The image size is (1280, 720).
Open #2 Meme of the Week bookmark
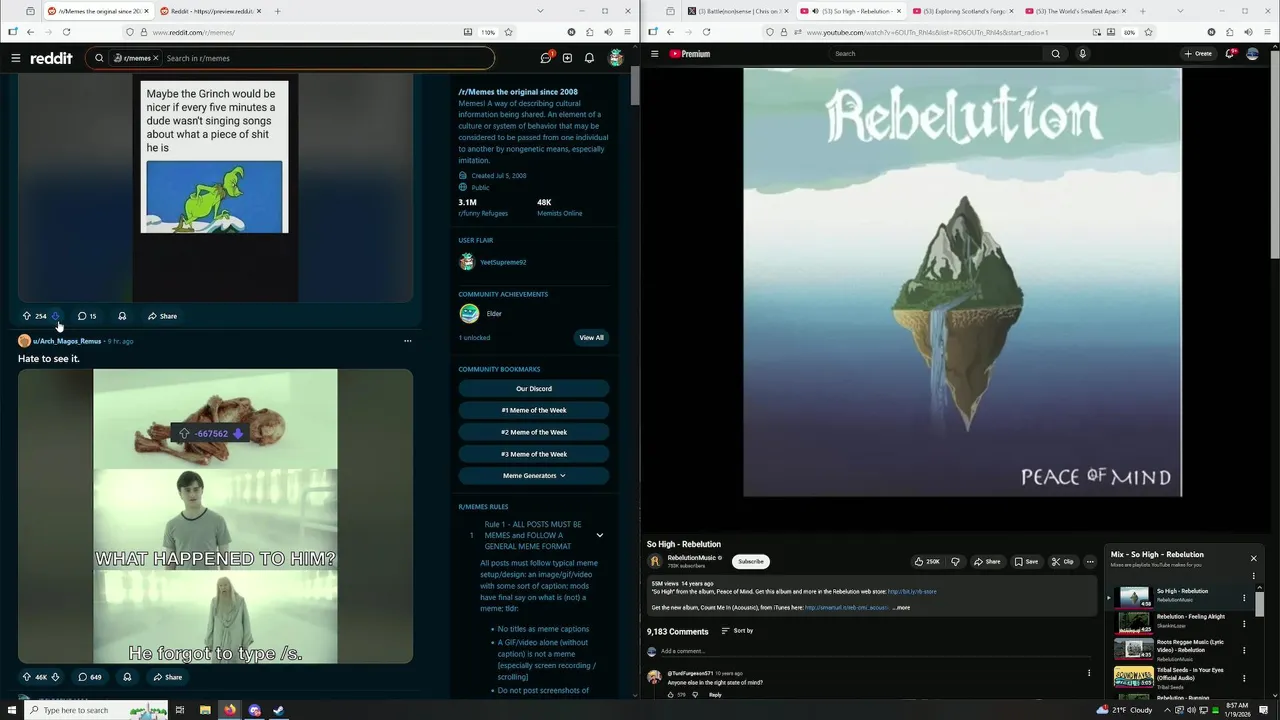click(534, 432)
